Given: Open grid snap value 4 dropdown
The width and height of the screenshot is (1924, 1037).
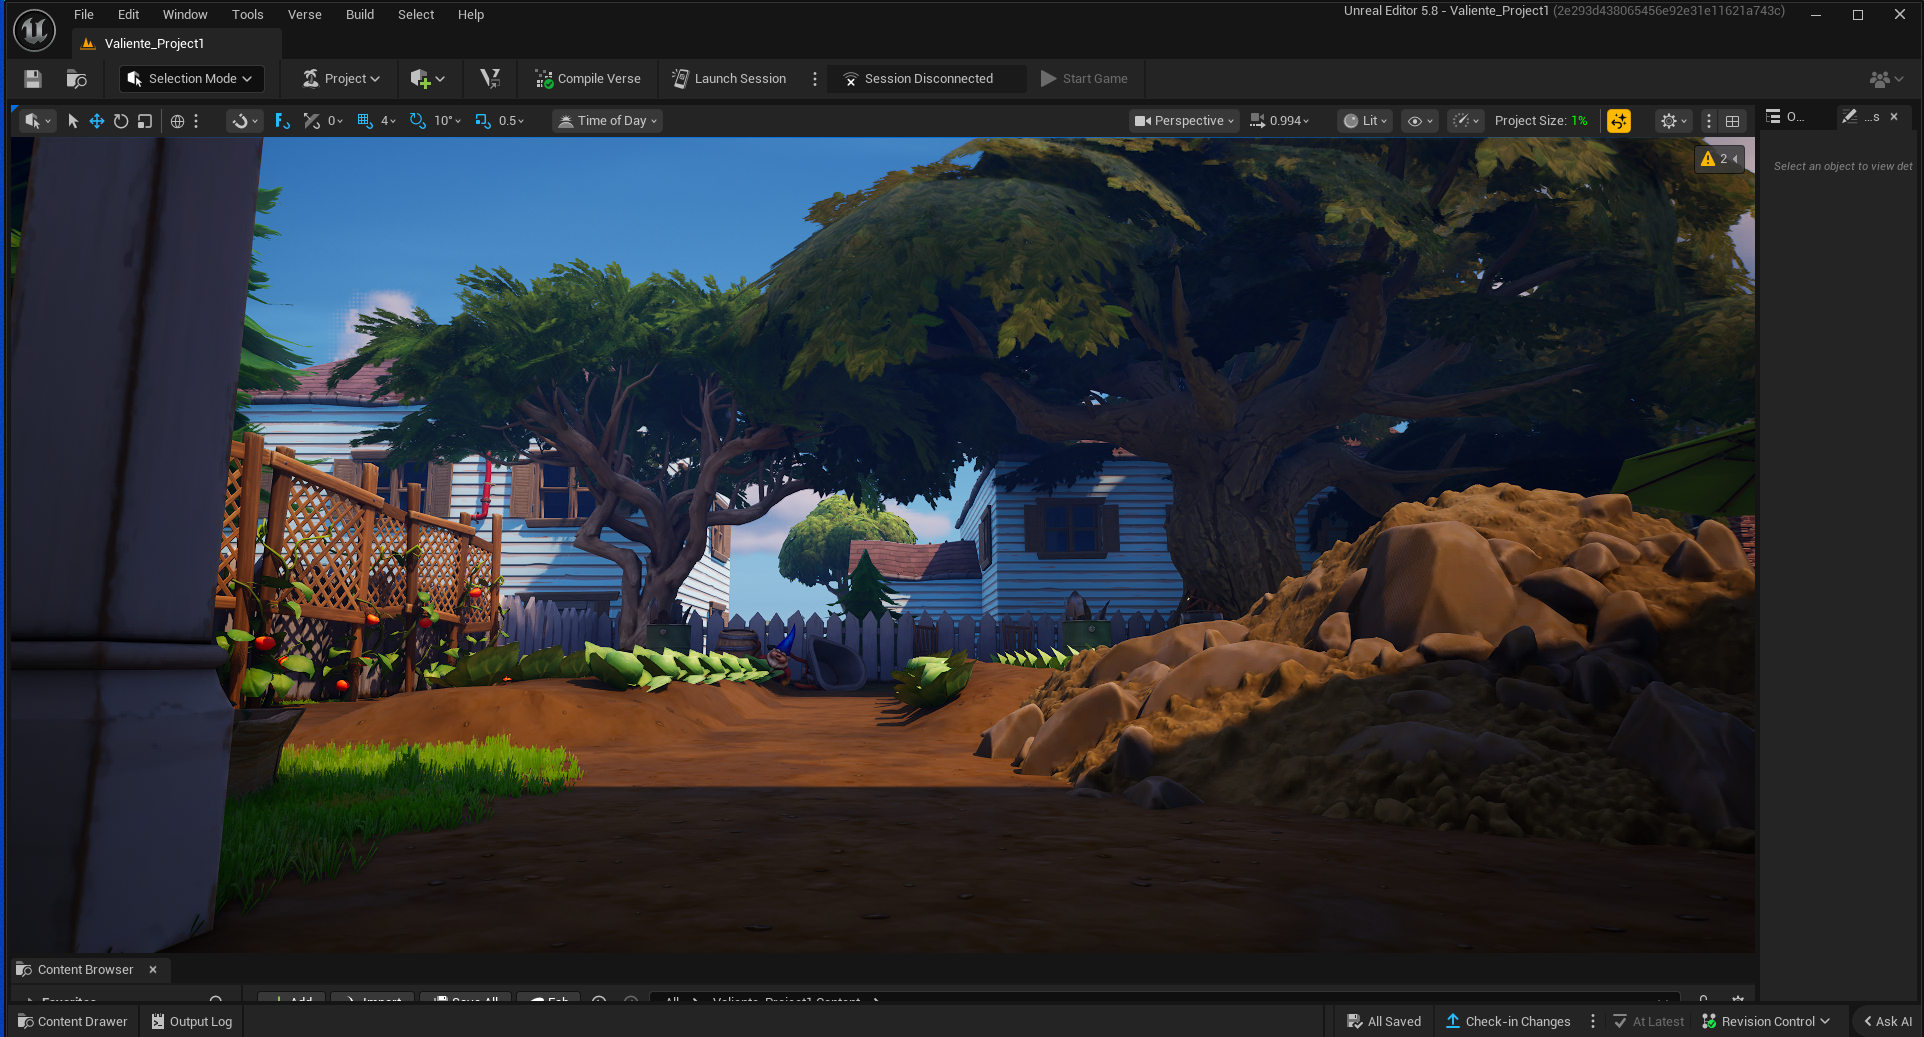Looking at the screenshot, I should [388, 121].
